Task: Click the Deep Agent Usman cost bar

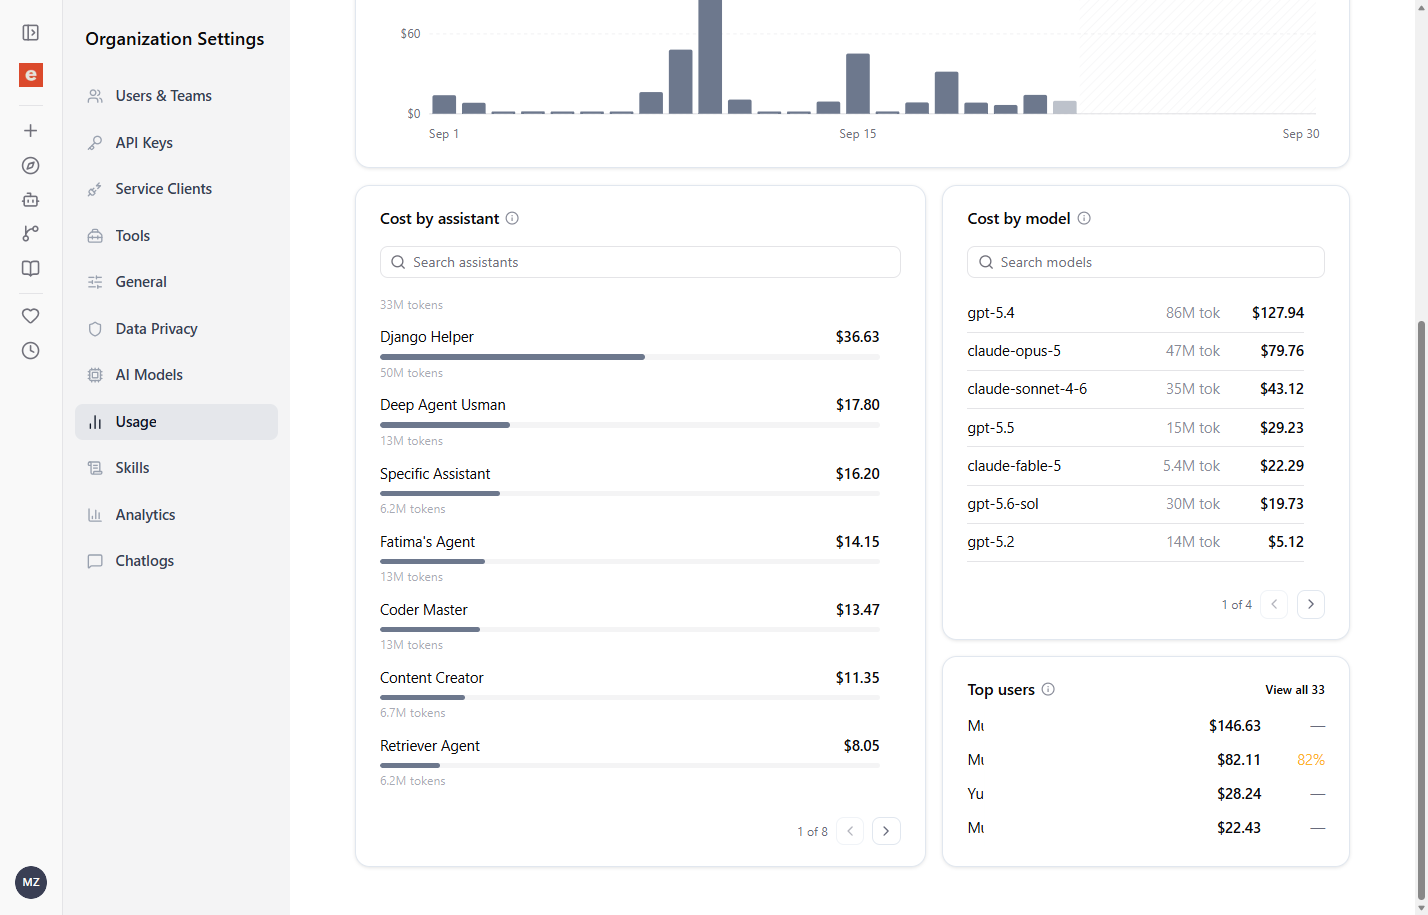Action: pos(630,425)
